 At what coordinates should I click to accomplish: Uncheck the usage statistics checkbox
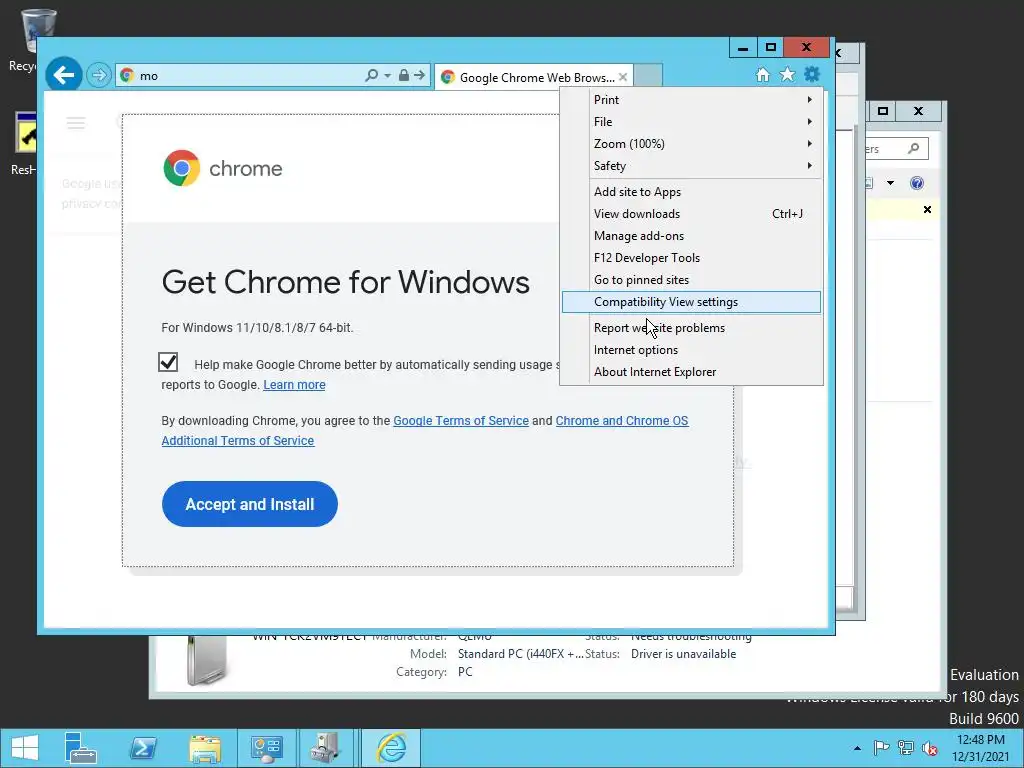point(168,362)
